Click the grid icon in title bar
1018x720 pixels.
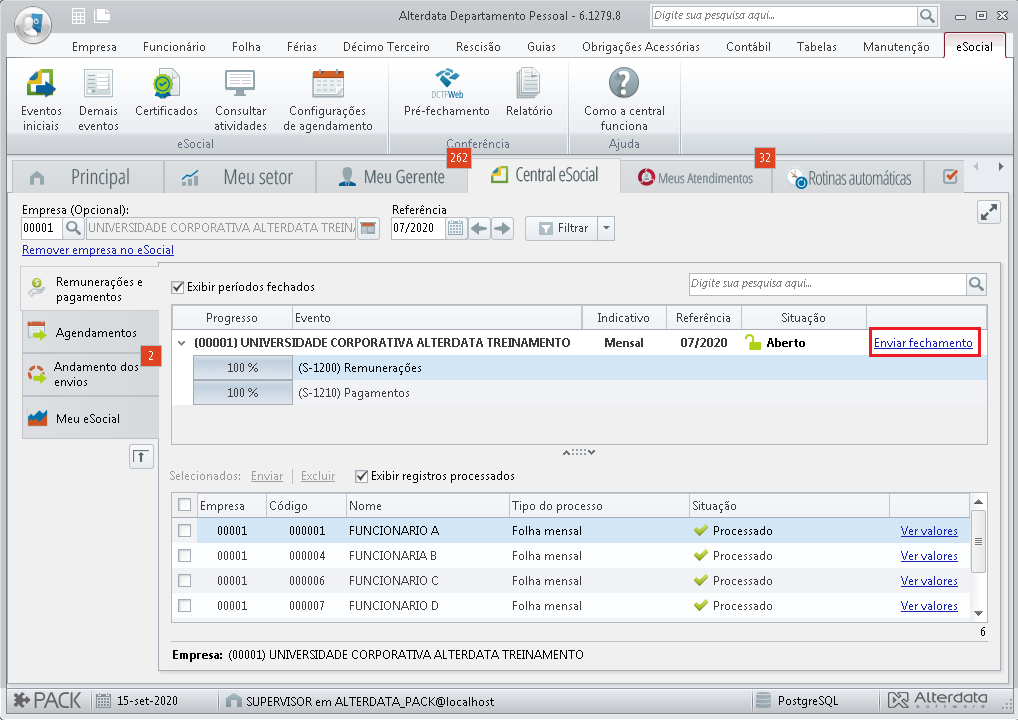pyautogui.click(x=79, y=16)
